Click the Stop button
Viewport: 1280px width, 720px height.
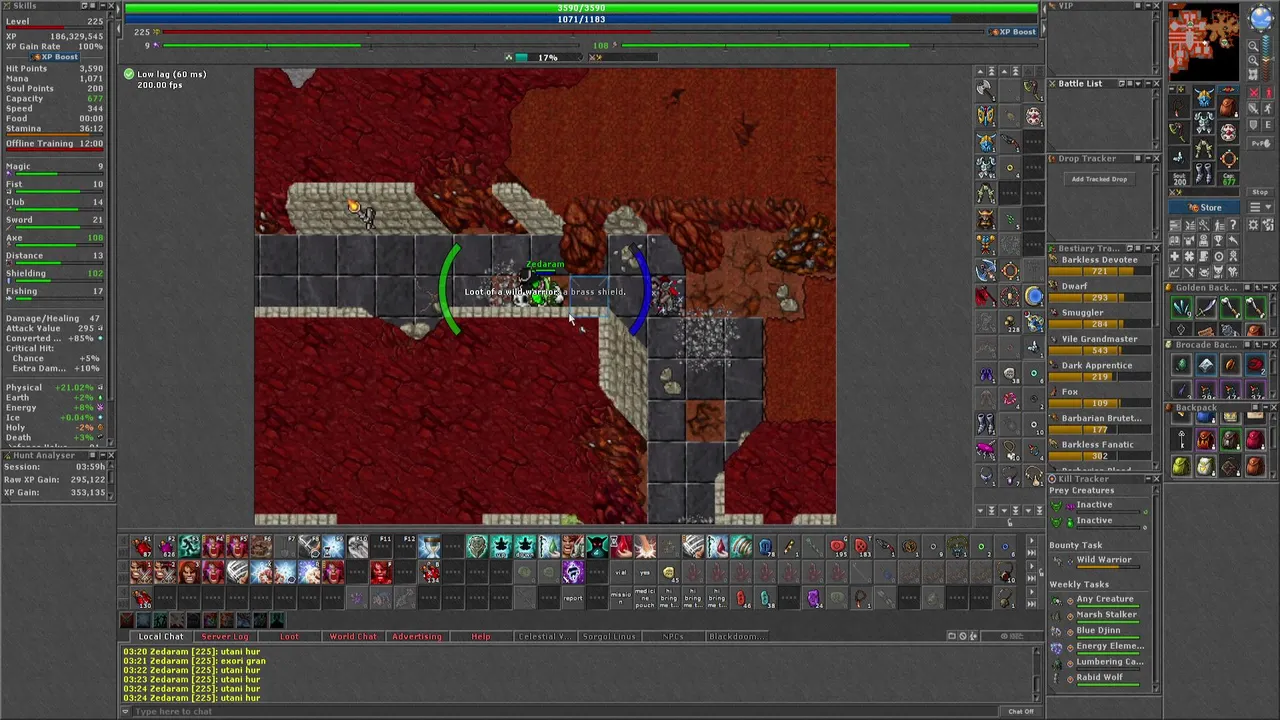pos(1260,192)
